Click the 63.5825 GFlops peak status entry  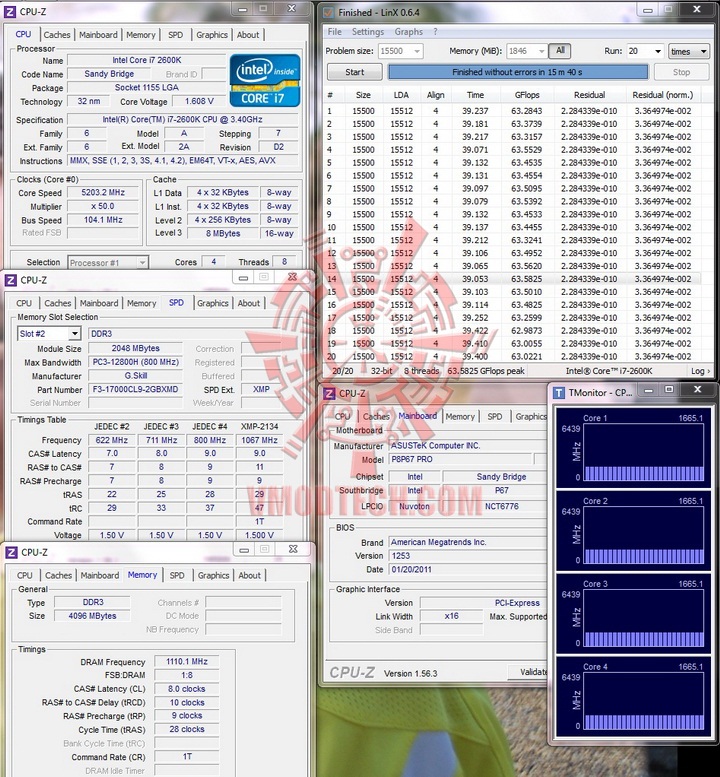tap(486, 371)
